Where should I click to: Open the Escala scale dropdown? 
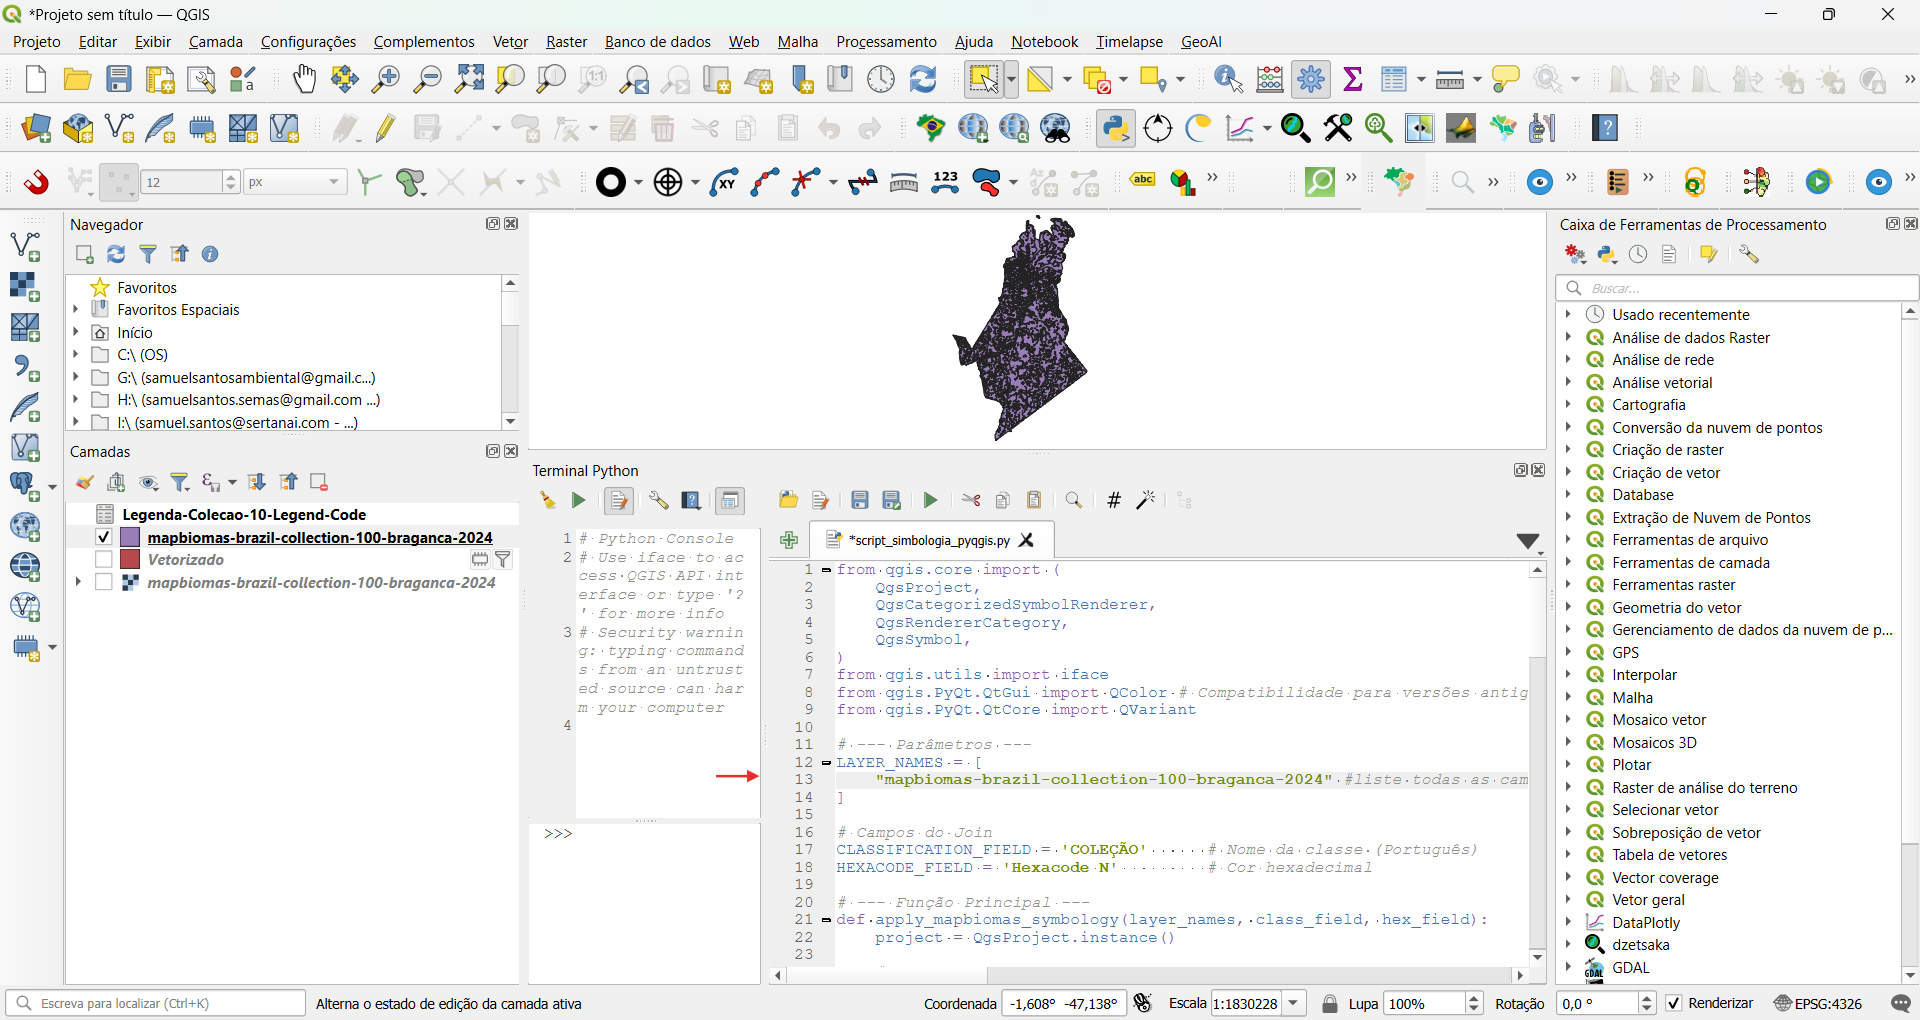point(1295,1003)
